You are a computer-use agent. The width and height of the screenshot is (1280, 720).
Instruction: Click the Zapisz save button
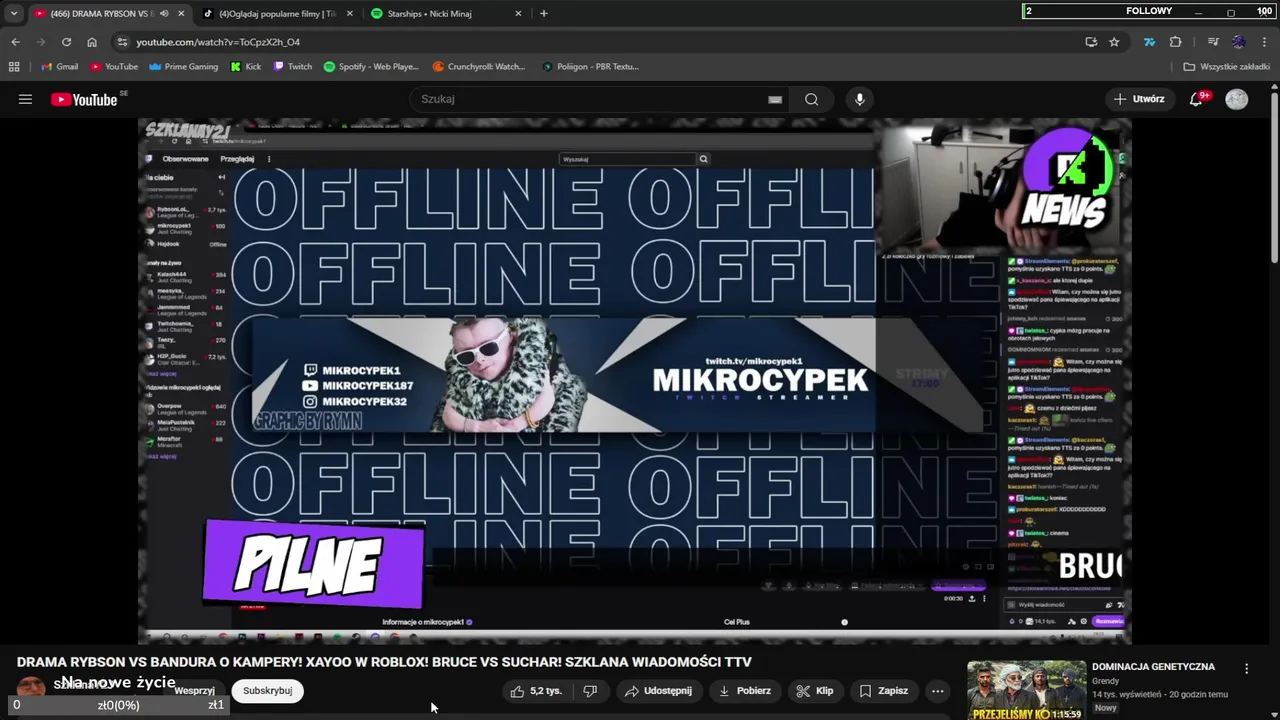pyautogui.click(x=883, y=691)
